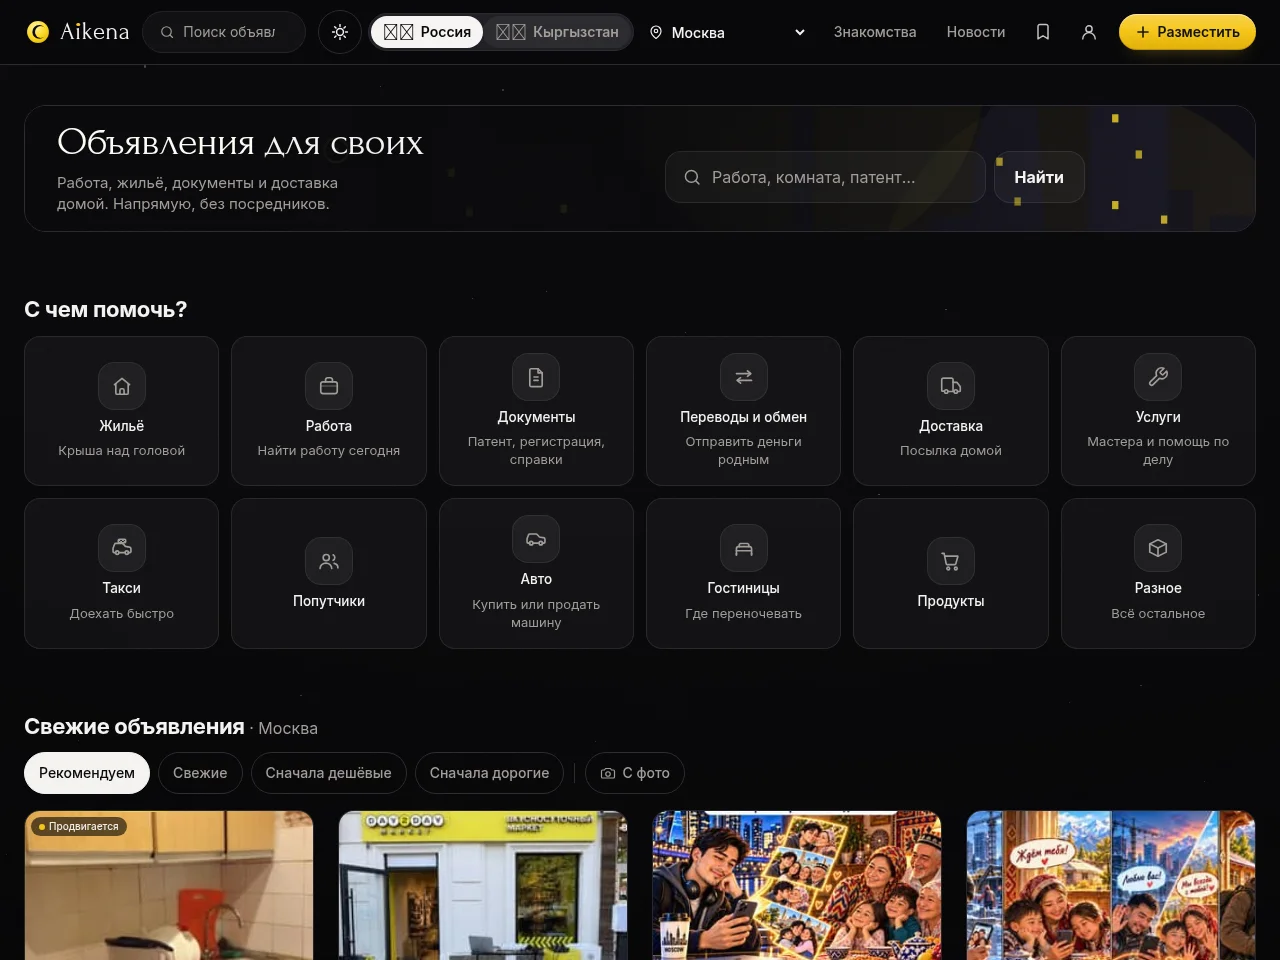Toggle the light/dark theme sun icon
The height and width of the screenshot is (960, 1280).
click(340, 32)
